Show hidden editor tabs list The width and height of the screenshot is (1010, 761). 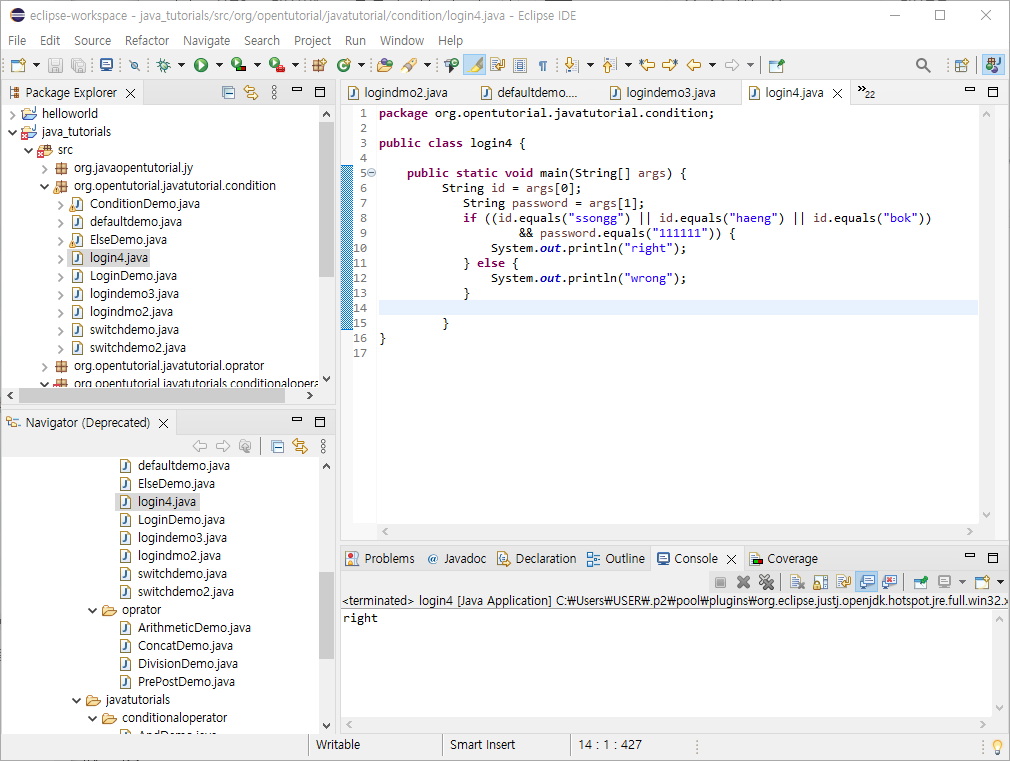click(x=866, y=92)
